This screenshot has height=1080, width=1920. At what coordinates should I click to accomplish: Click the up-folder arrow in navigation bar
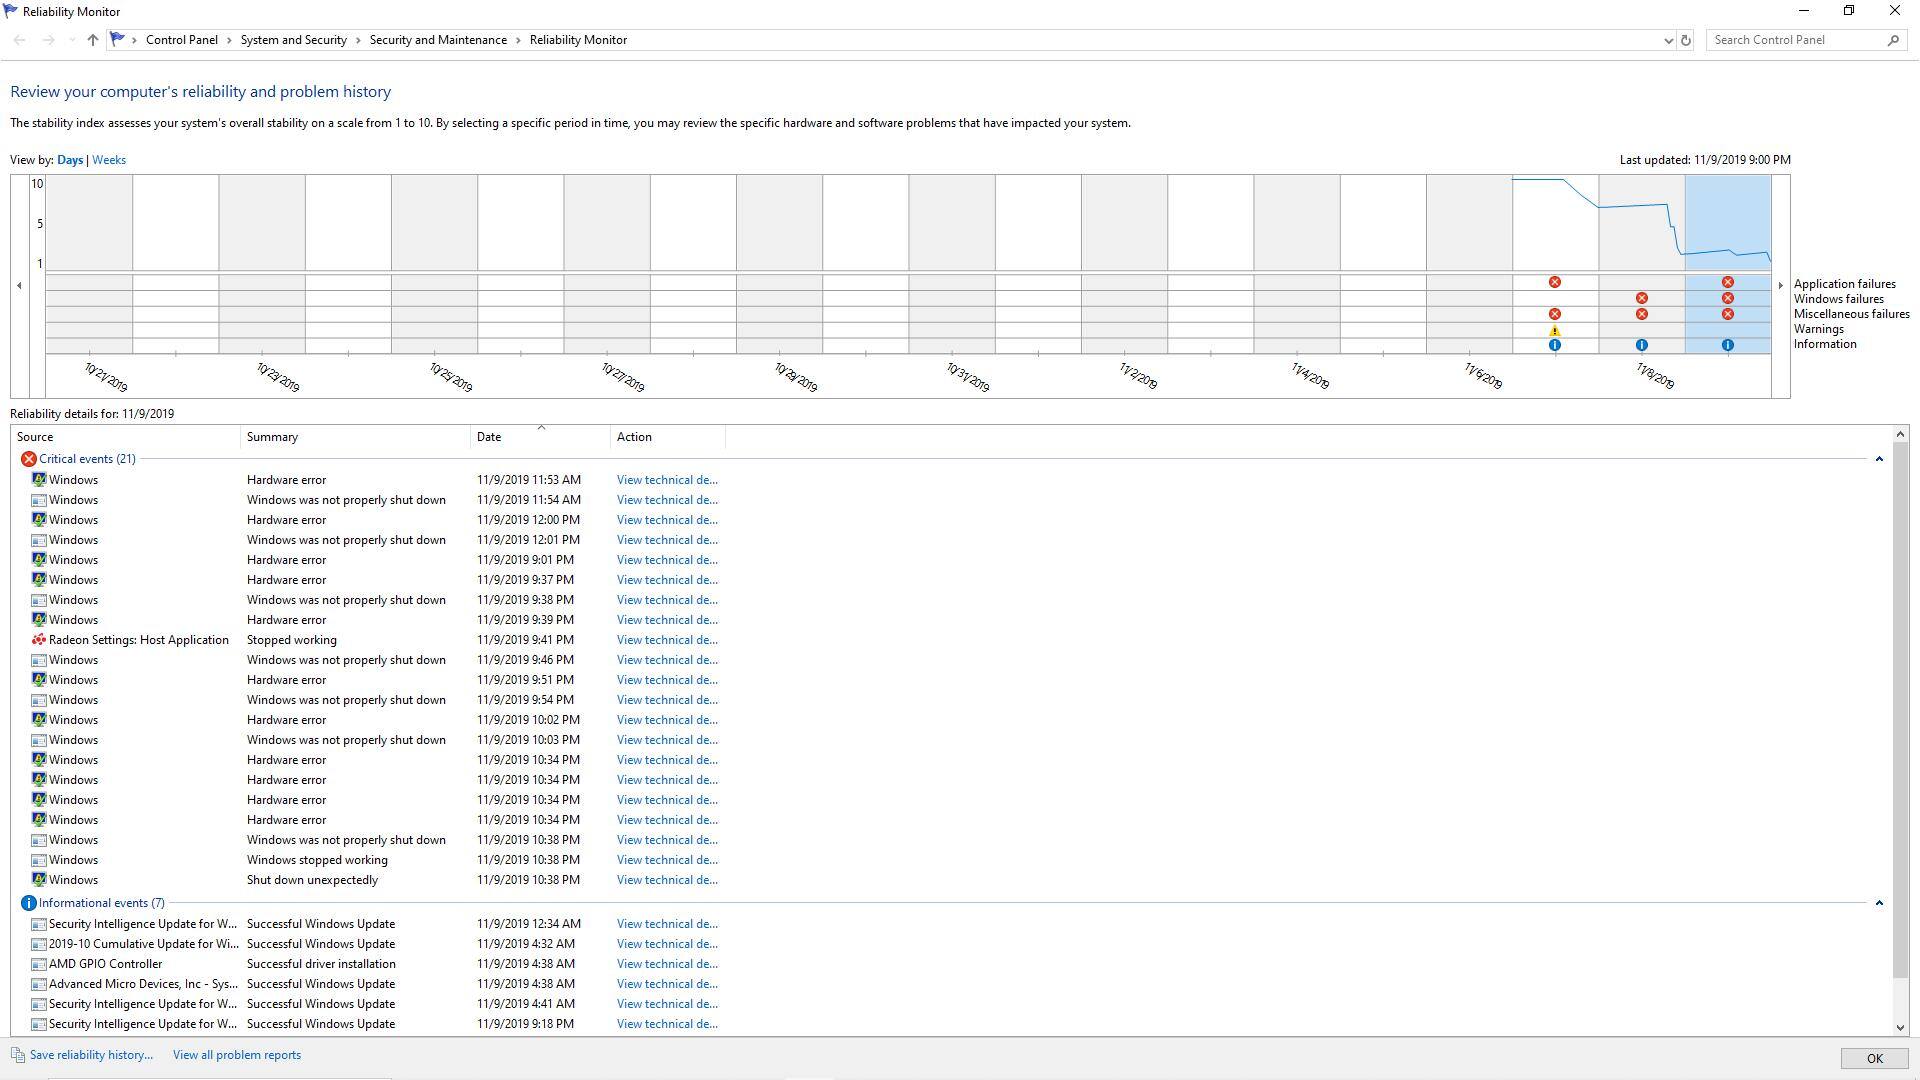click(92, 40)
